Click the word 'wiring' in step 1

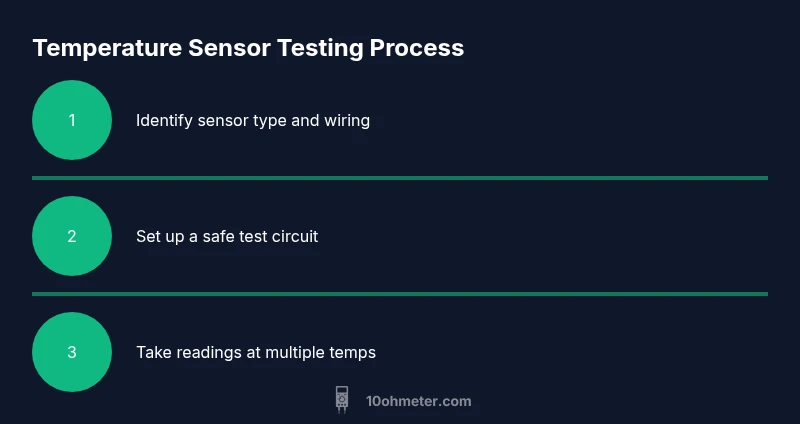346,121
